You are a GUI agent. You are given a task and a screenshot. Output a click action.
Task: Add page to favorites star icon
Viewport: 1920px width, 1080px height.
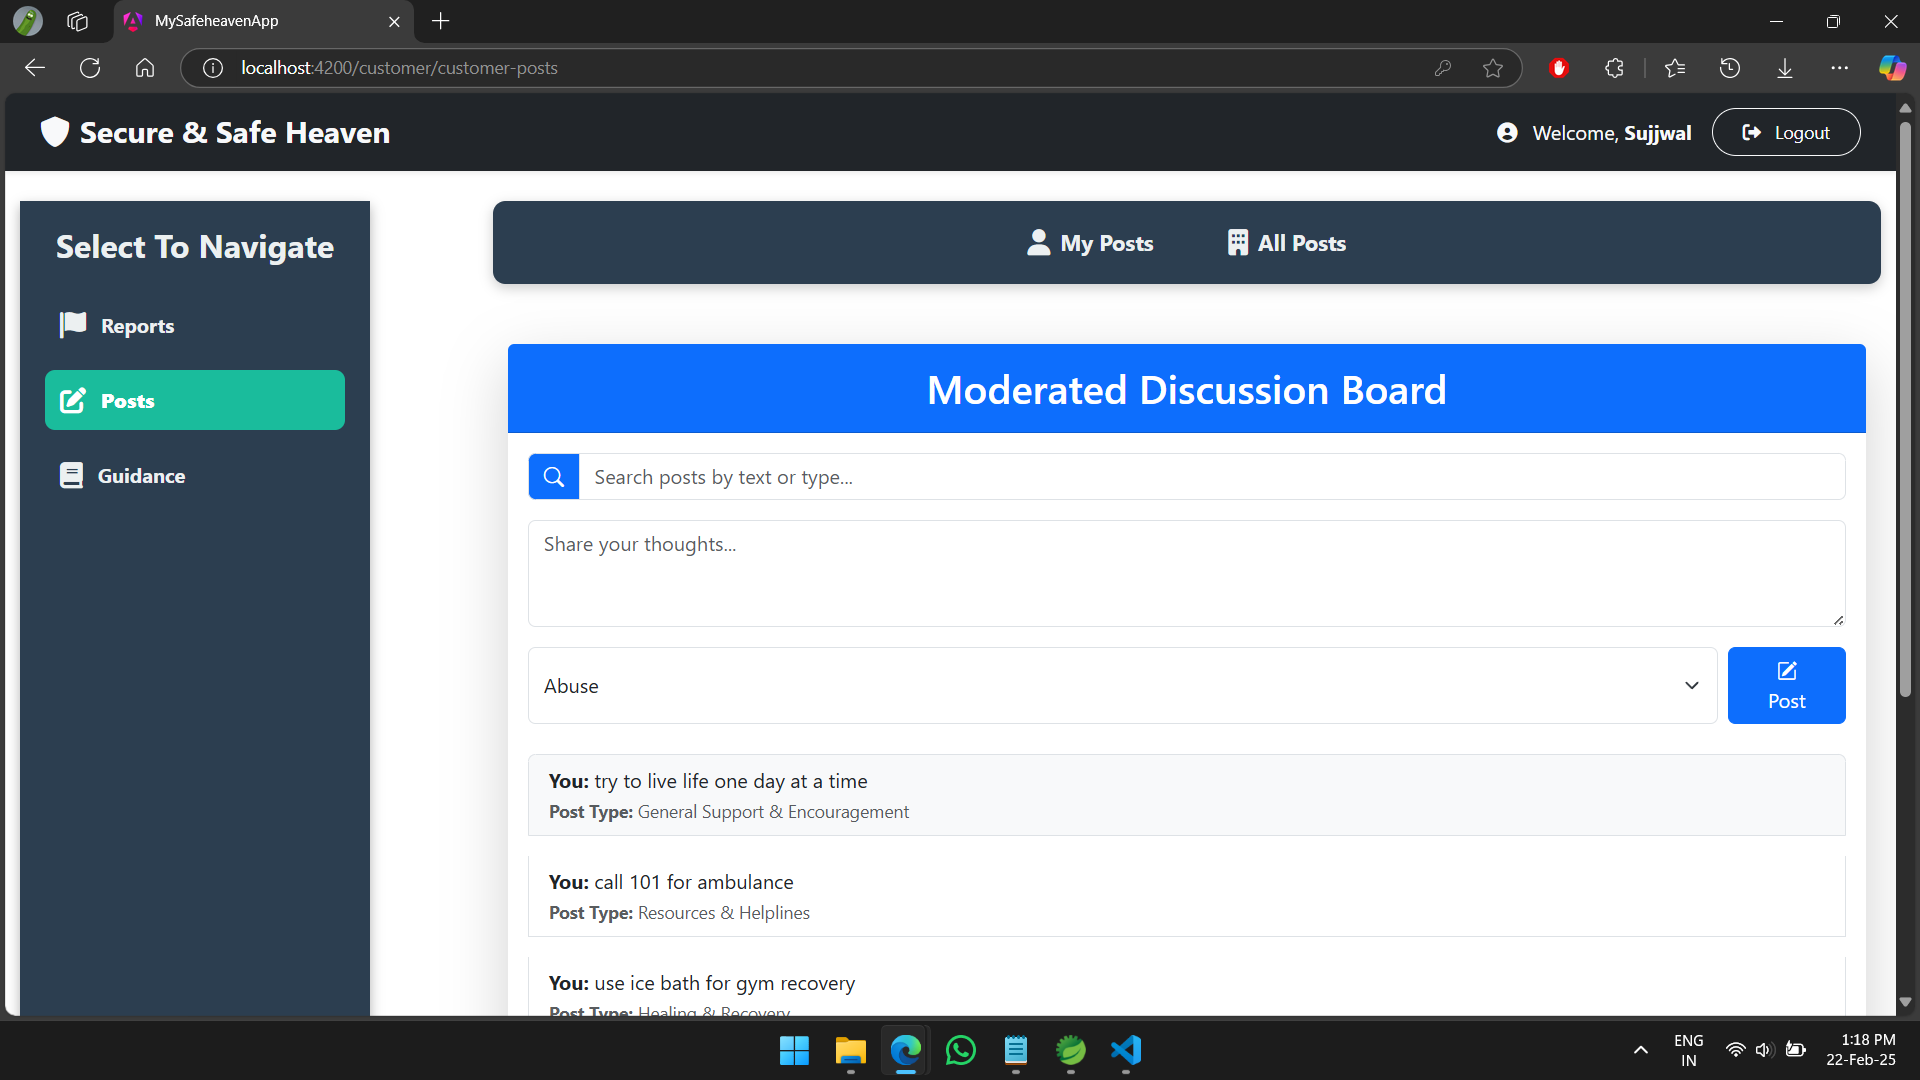pyautogui.click(x=1493, y=68)
